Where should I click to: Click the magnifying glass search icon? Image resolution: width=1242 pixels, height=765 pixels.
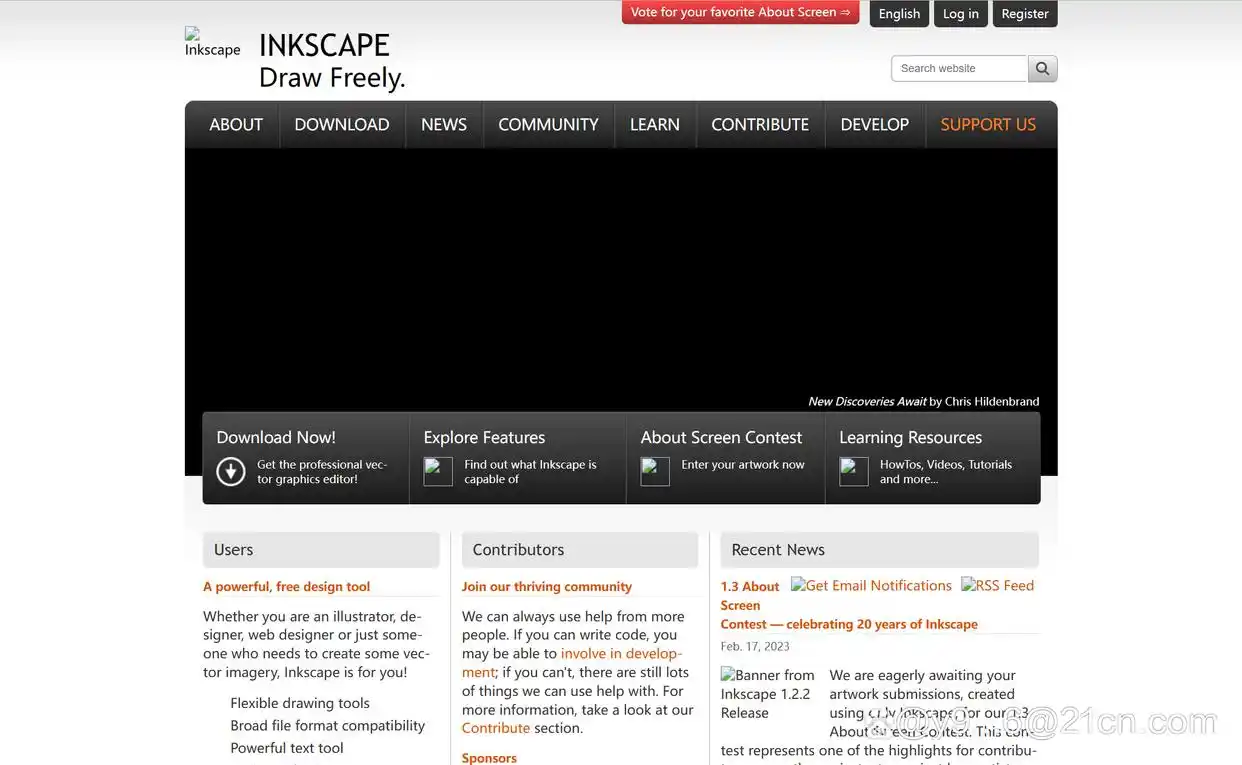click(x=1042, y=68)
